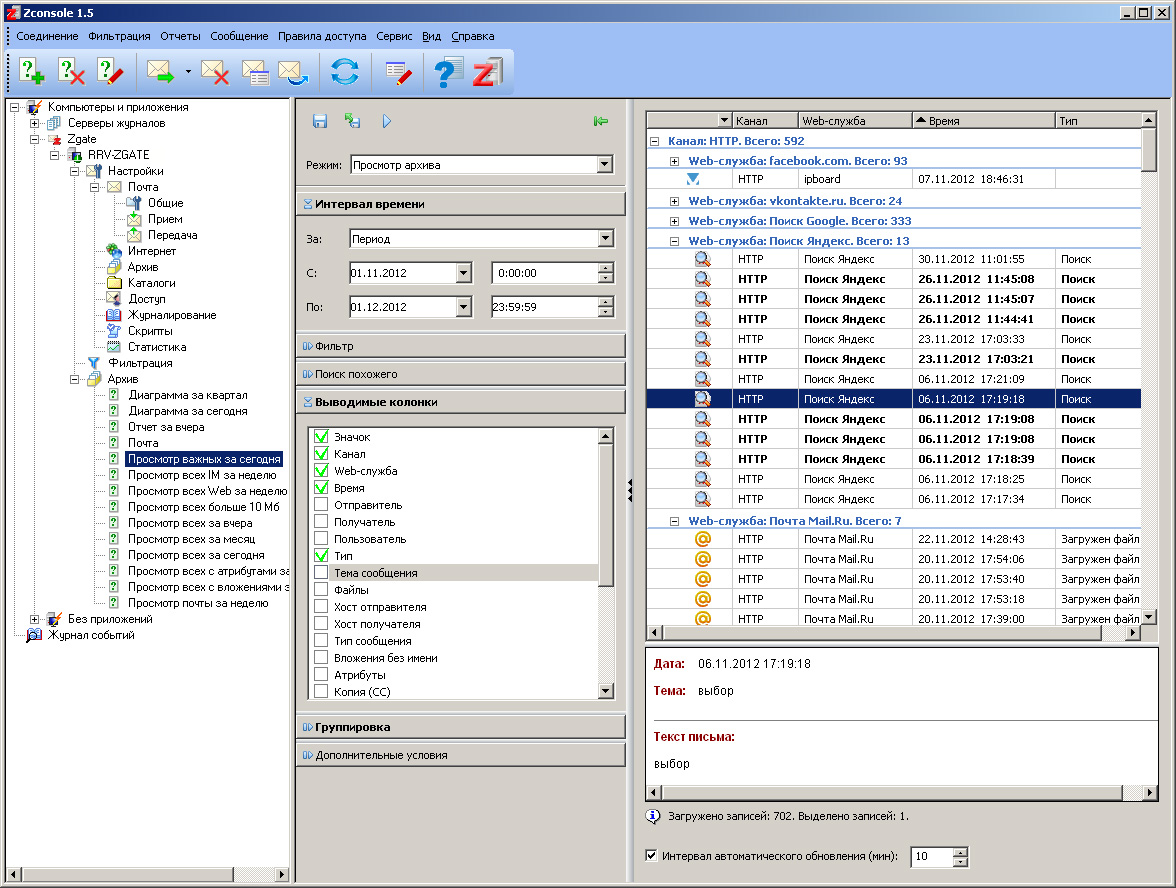This screenshot has height=888, width=1176.
Task: Open the Режим dropdown list
Action: [x=604, y=165]
